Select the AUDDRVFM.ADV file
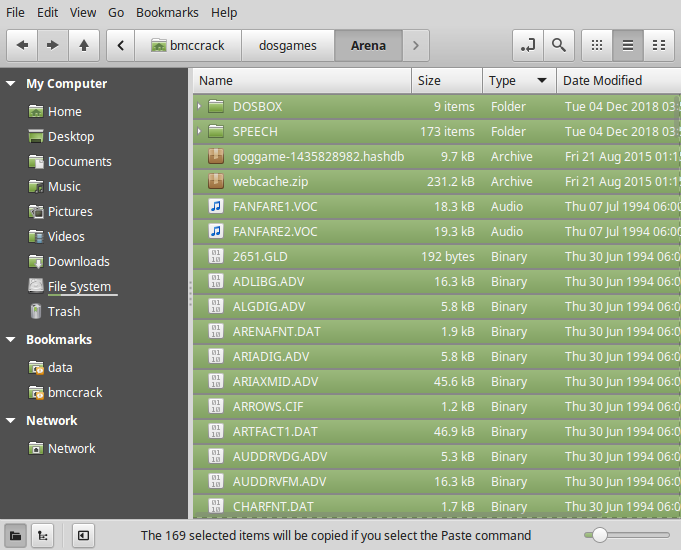The width and height of the screenshot is (681, 550). tap(436, 481)
